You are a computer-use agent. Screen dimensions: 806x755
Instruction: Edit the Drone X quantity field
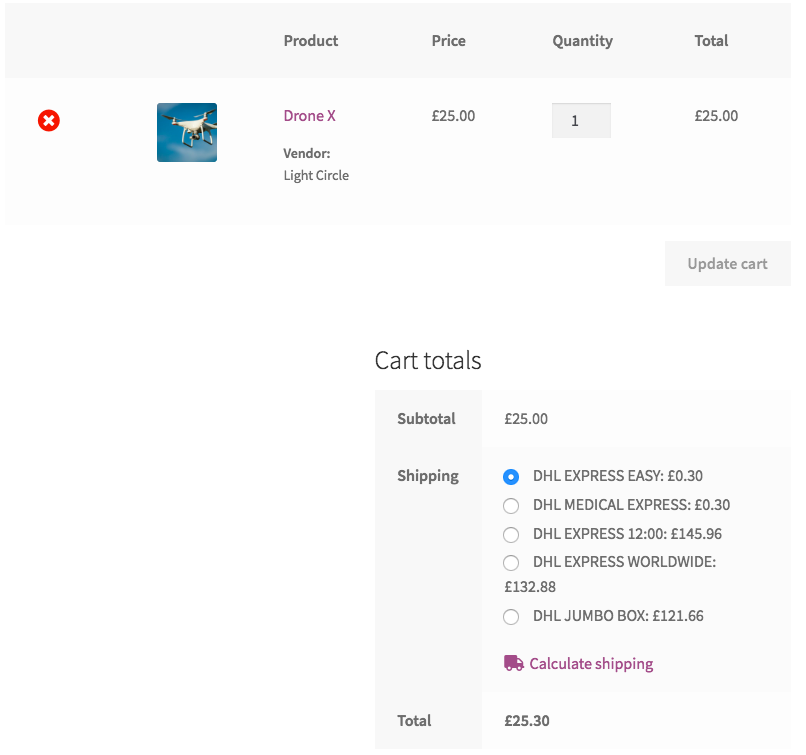(x=581, y=121)
